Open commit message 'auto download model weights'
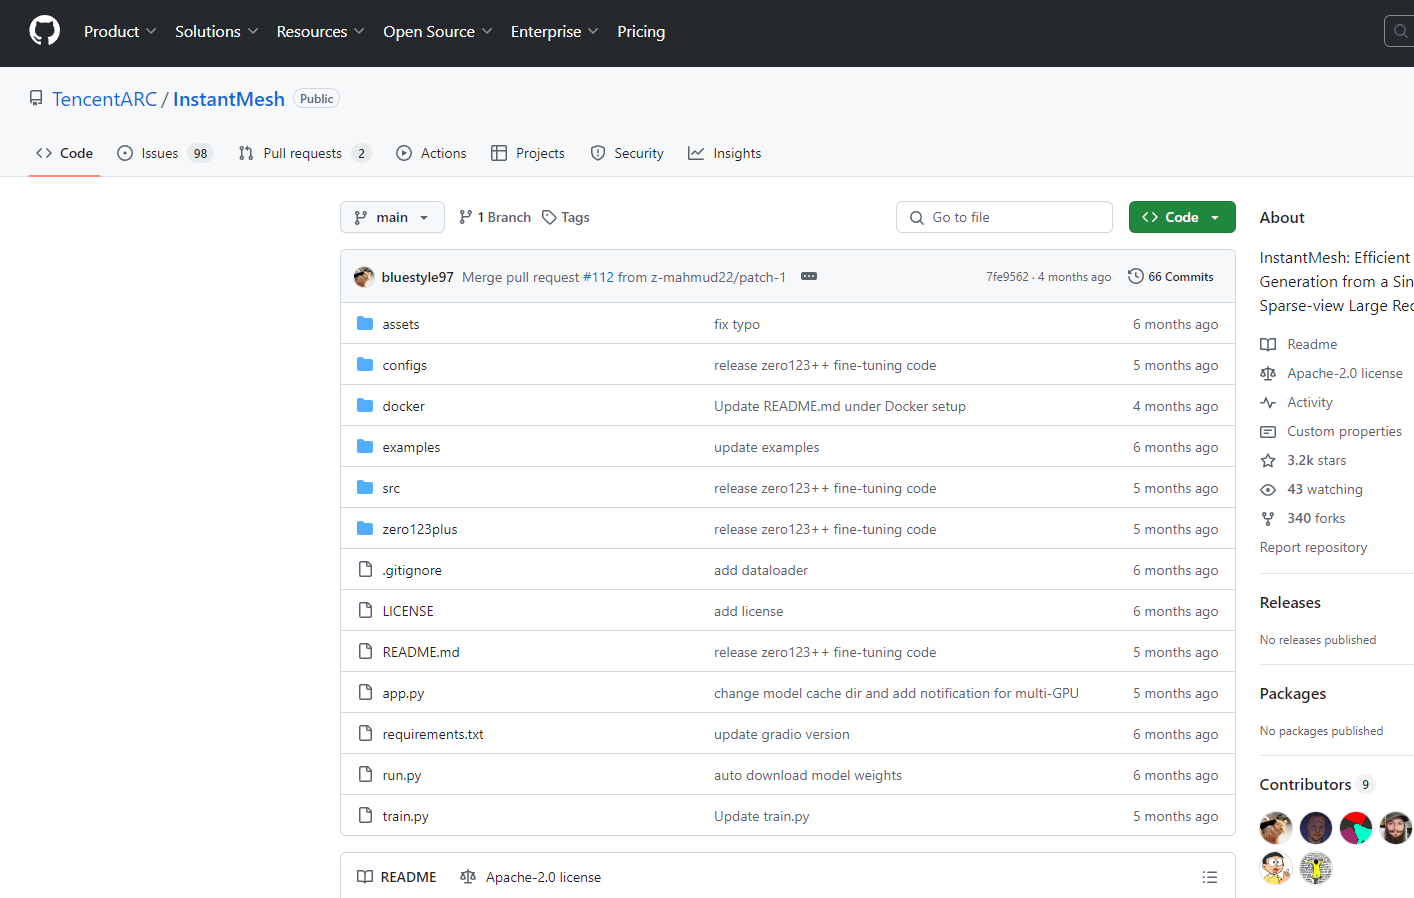Screen dimensions: 1414x898 [808, 775]
